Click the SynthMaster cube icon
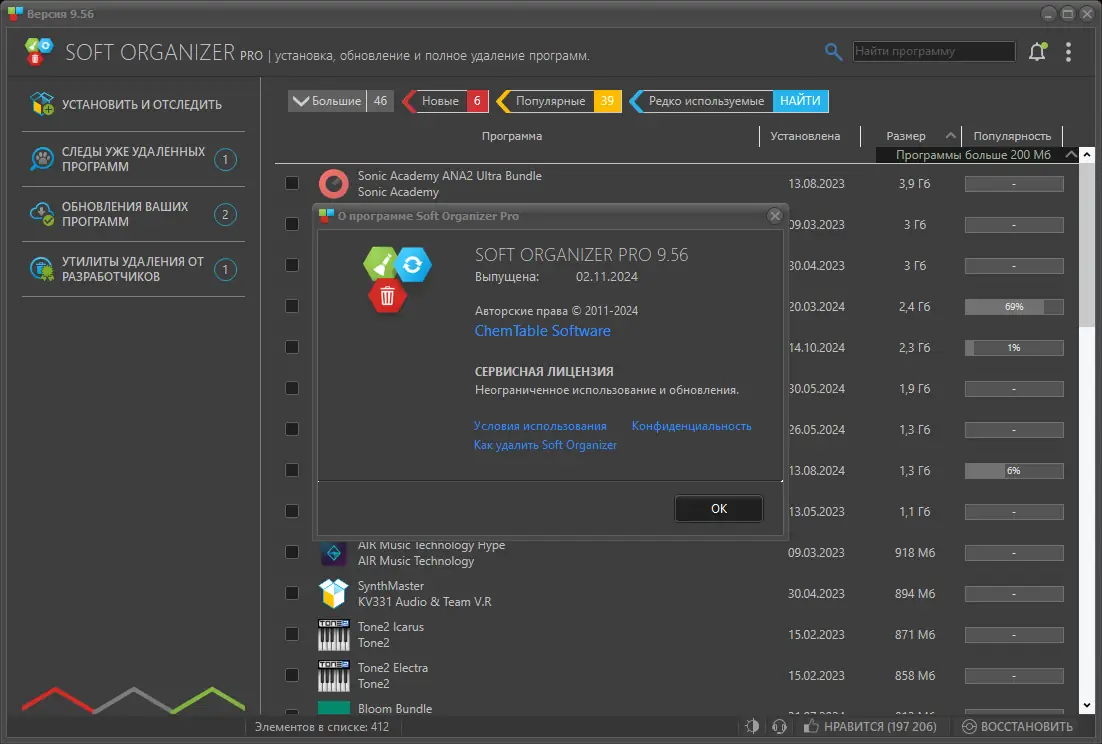Image resolution: width=1102 pixels, height=744 pixels. [x=334, y=594]
